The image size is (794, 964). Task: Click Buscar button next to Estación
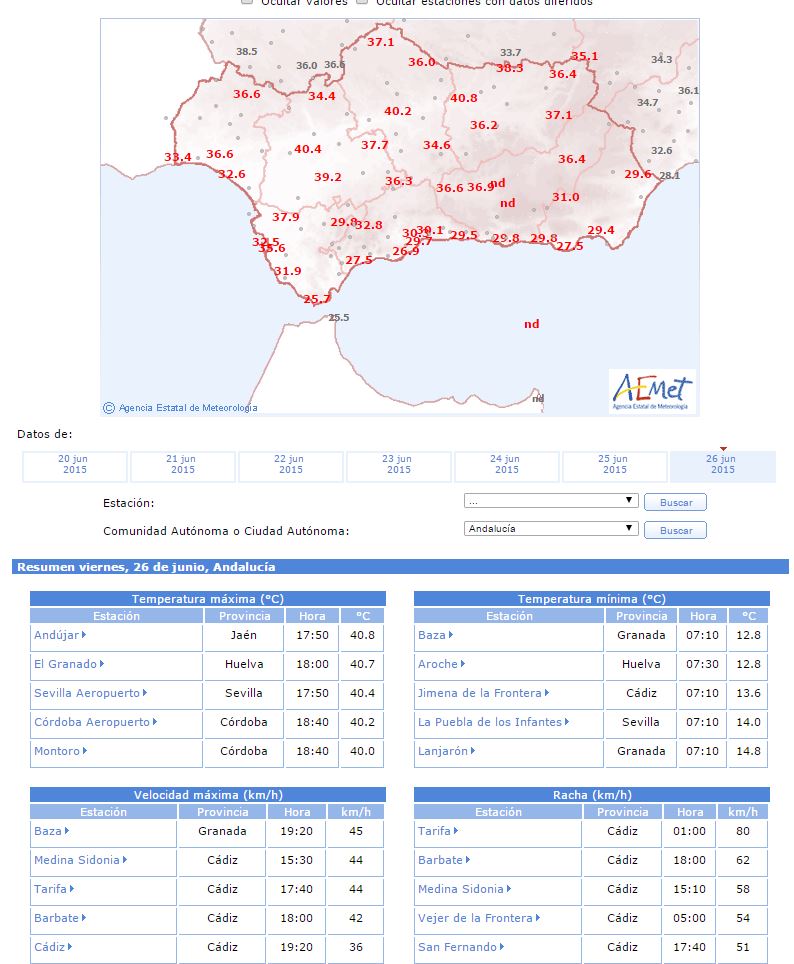click(675, 502)
